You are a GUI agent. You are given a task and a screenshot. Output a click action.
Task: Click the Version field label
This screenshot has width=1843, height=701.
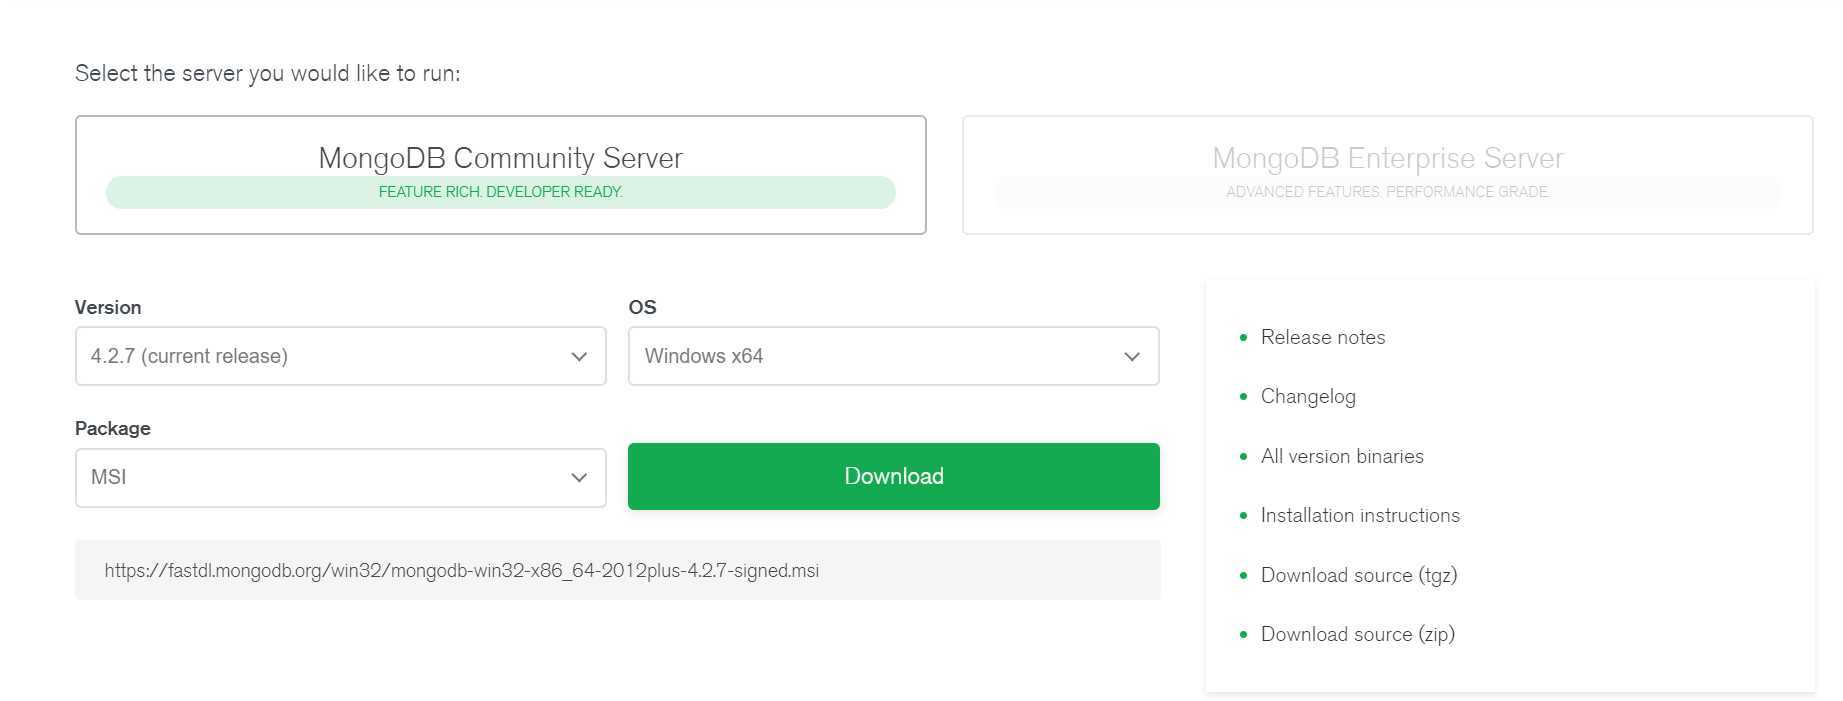[108, 307]
